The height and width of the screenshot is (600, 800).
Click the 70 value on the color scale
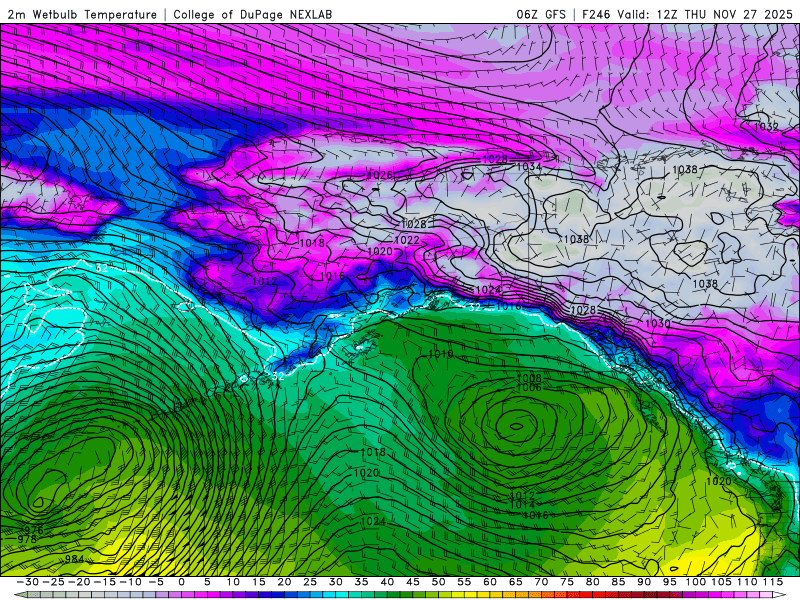pyautogui.click(x=541, y=582)
